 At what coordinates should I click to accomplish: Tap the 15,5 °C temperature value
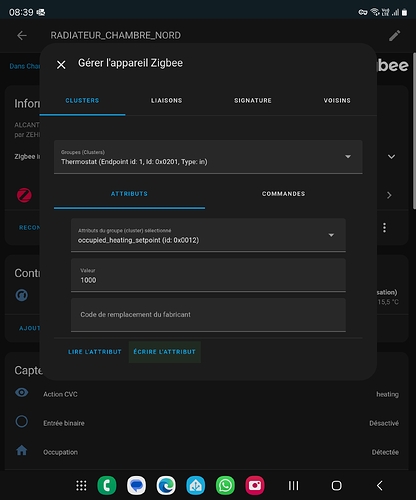(x=388, y=302)
